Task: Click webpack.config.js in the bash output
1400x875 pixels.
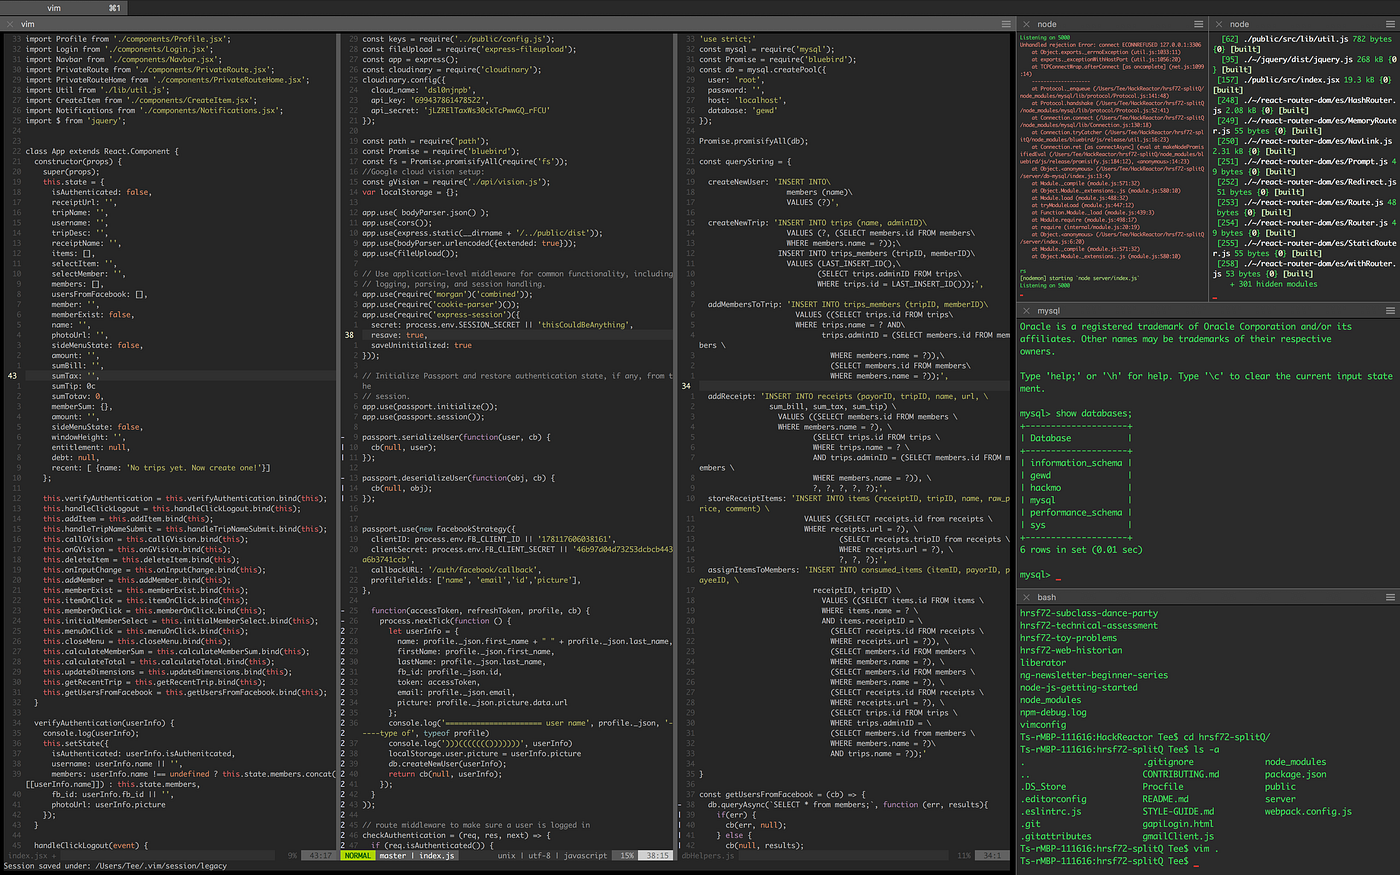Action: (1310, 812)
